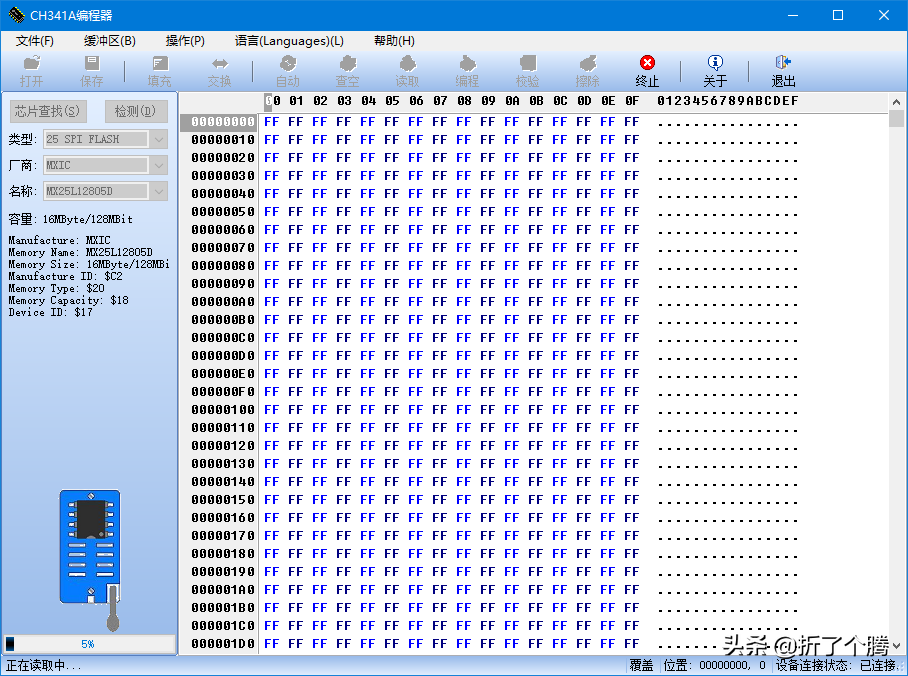Click the vertical scrollbar thumb
Viewport: 908px width, 676px height.
coord(896,118)
